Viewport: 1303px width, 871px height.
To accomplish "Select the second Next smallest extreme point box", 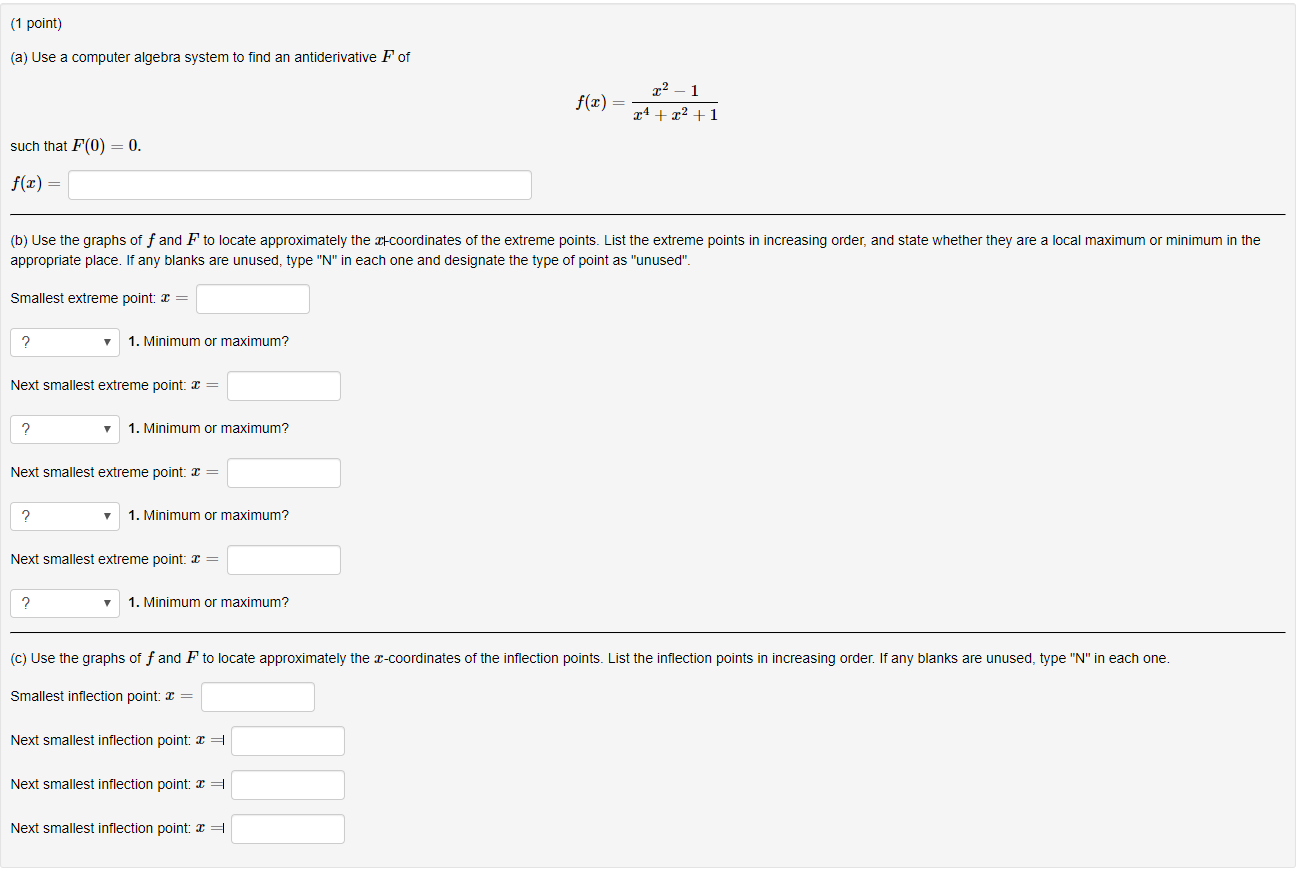I will pyautogui.click(x=284, y=472).
